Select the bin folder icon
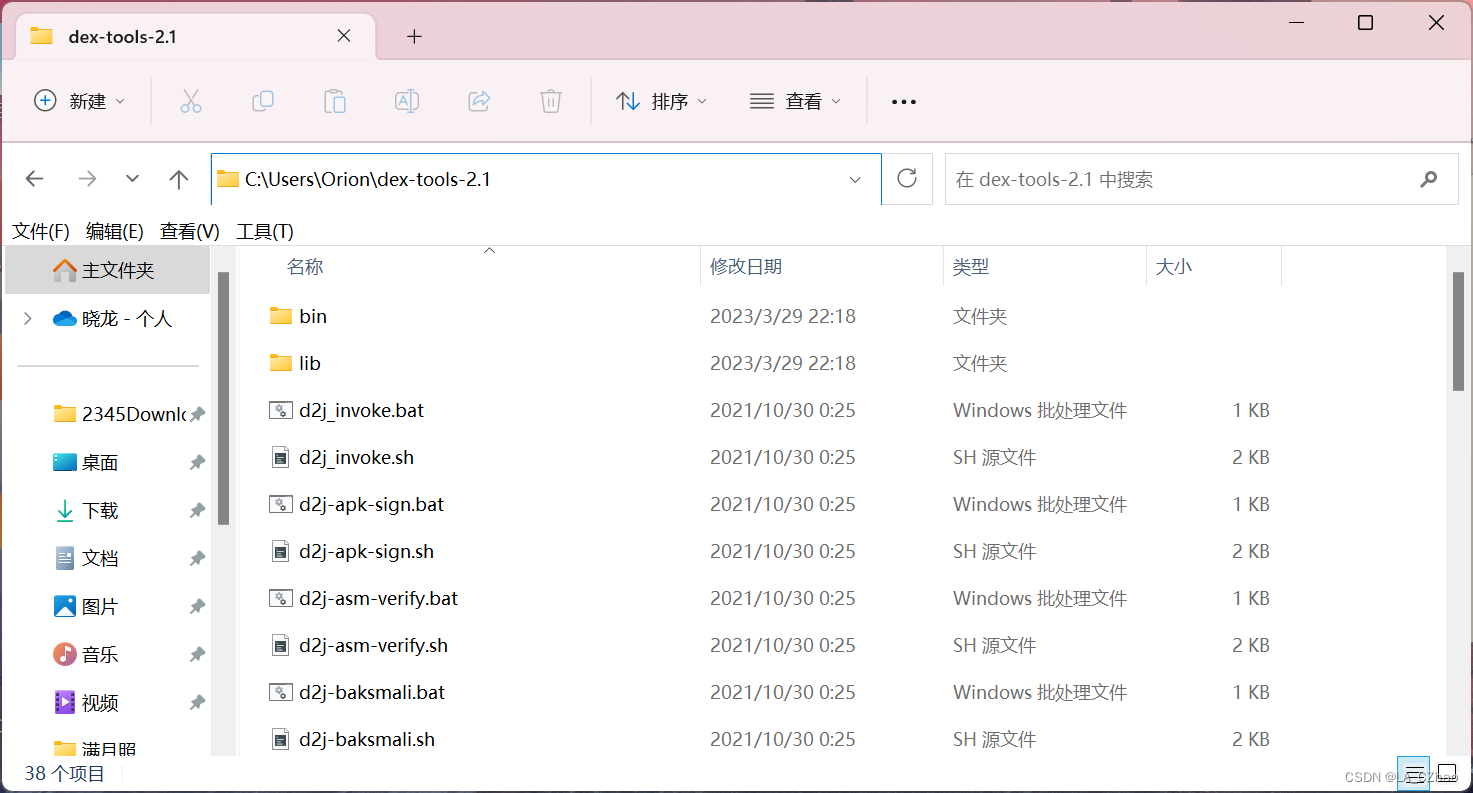 (281, 316)
